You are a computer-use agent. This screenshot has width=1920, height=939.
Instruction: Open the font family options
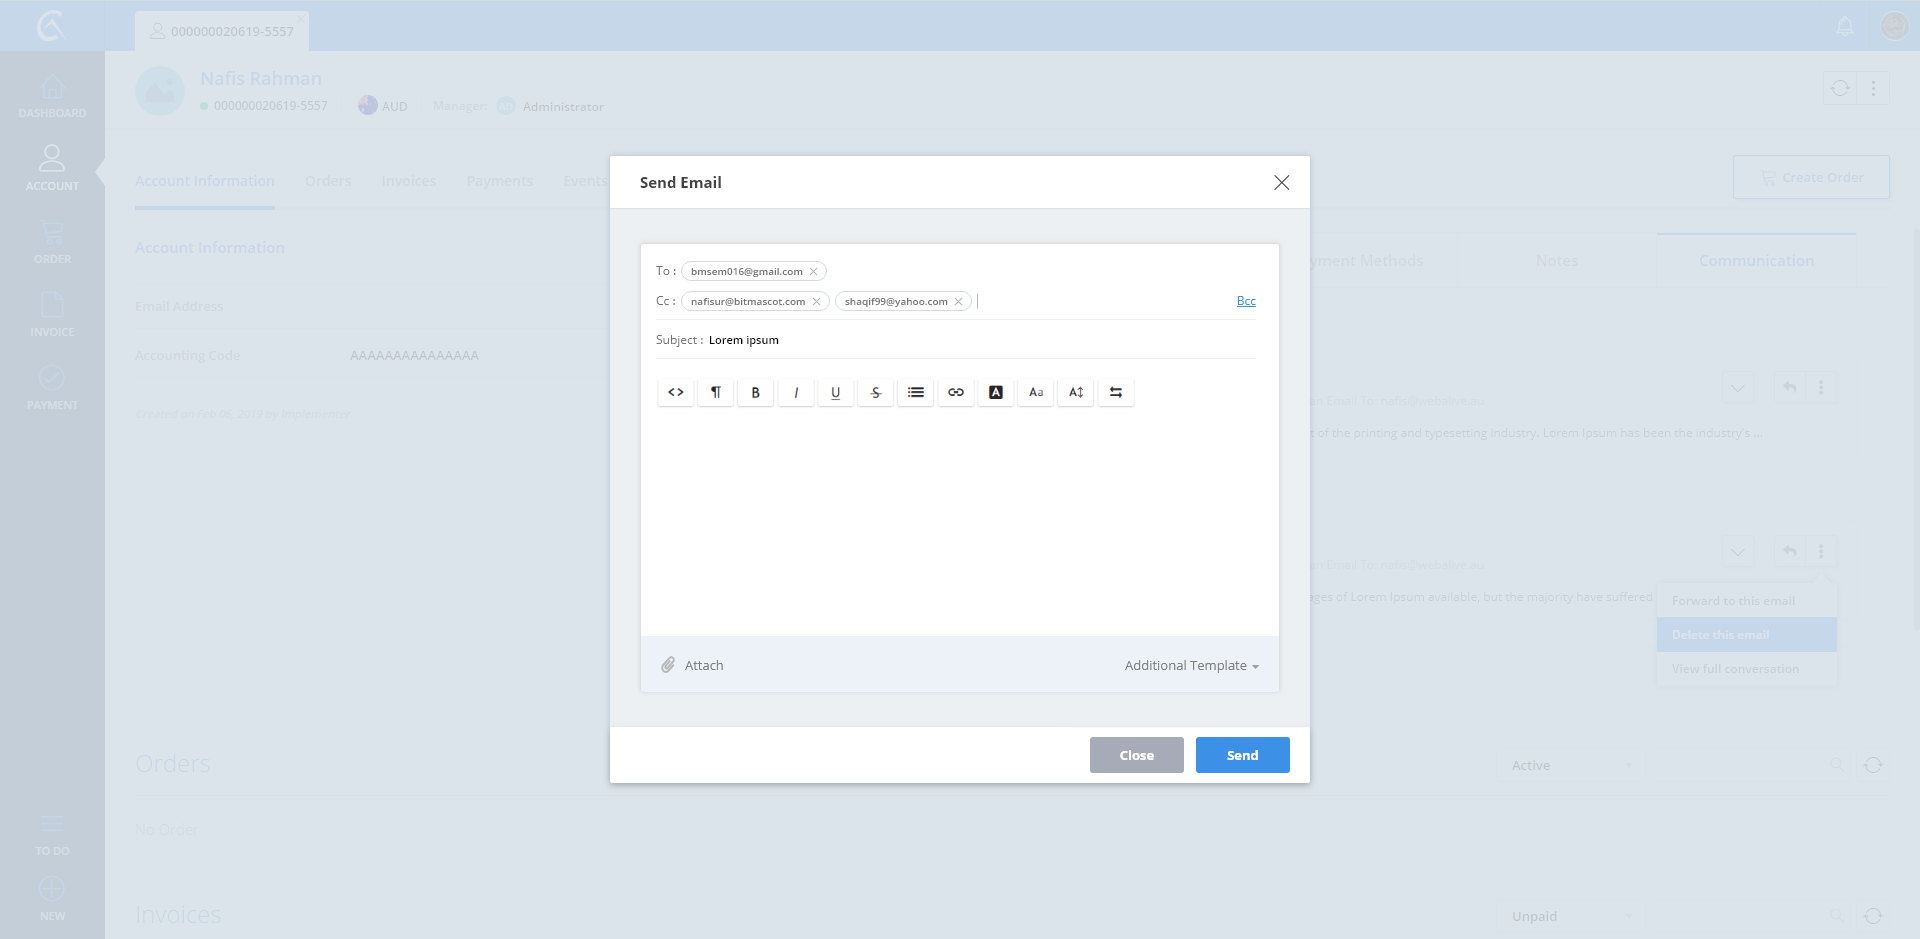click(1036, 392)
